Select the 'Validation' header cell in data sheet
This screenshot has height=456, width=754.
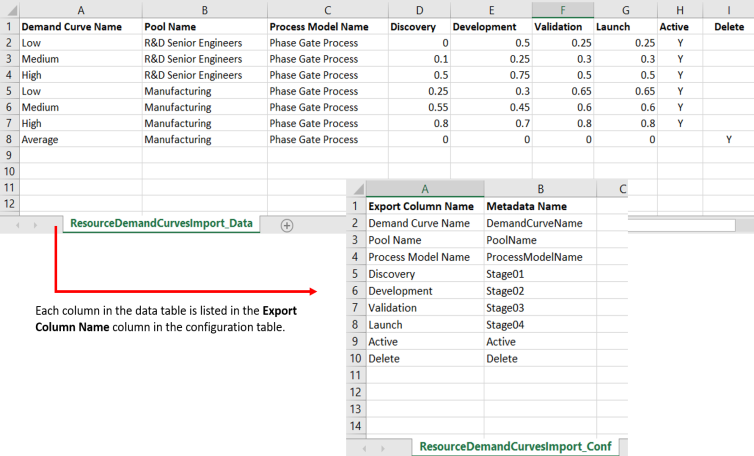563,27
